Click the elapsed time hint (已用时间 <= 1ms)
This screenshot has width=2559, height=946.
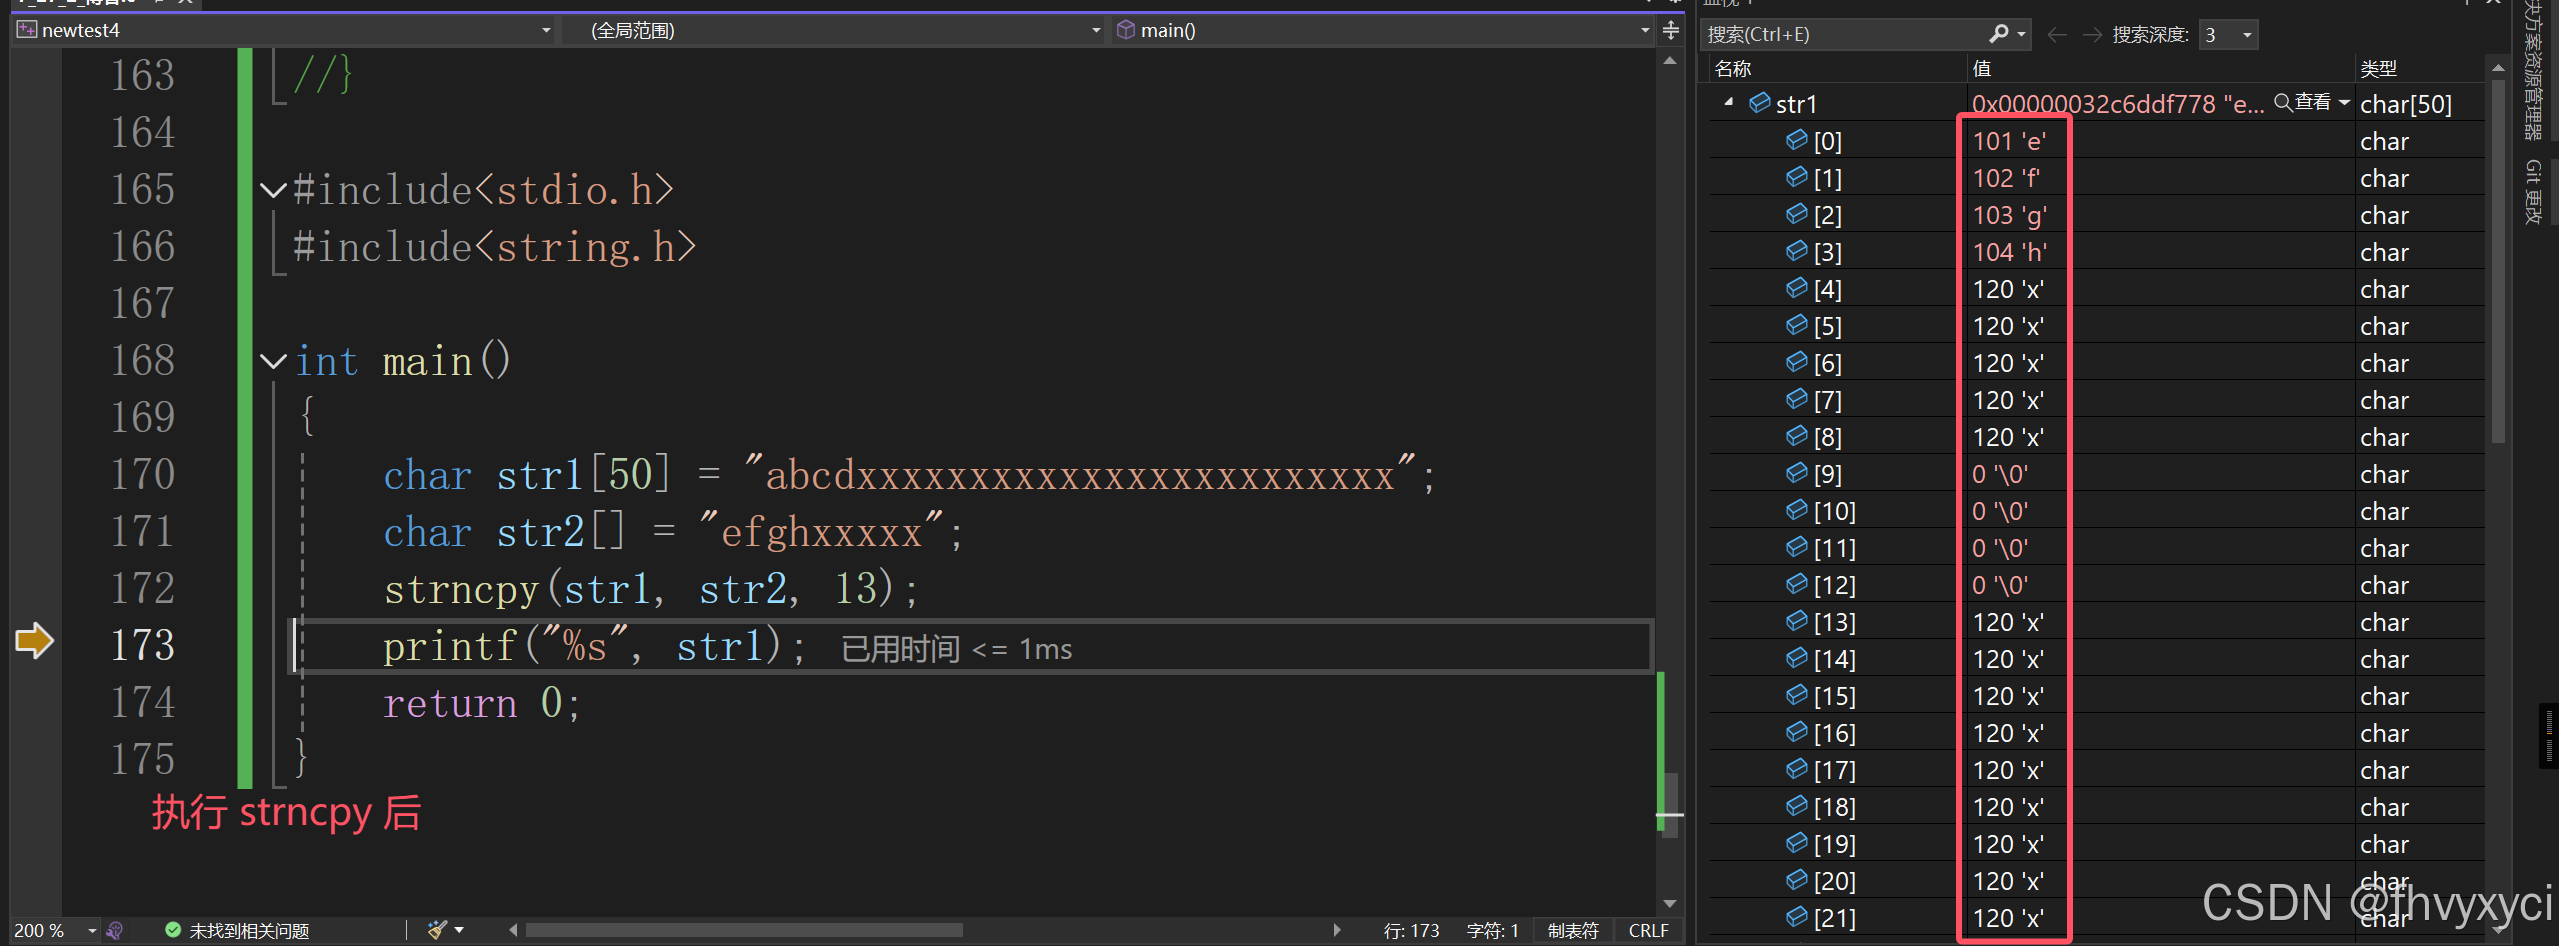pos(957,649)
